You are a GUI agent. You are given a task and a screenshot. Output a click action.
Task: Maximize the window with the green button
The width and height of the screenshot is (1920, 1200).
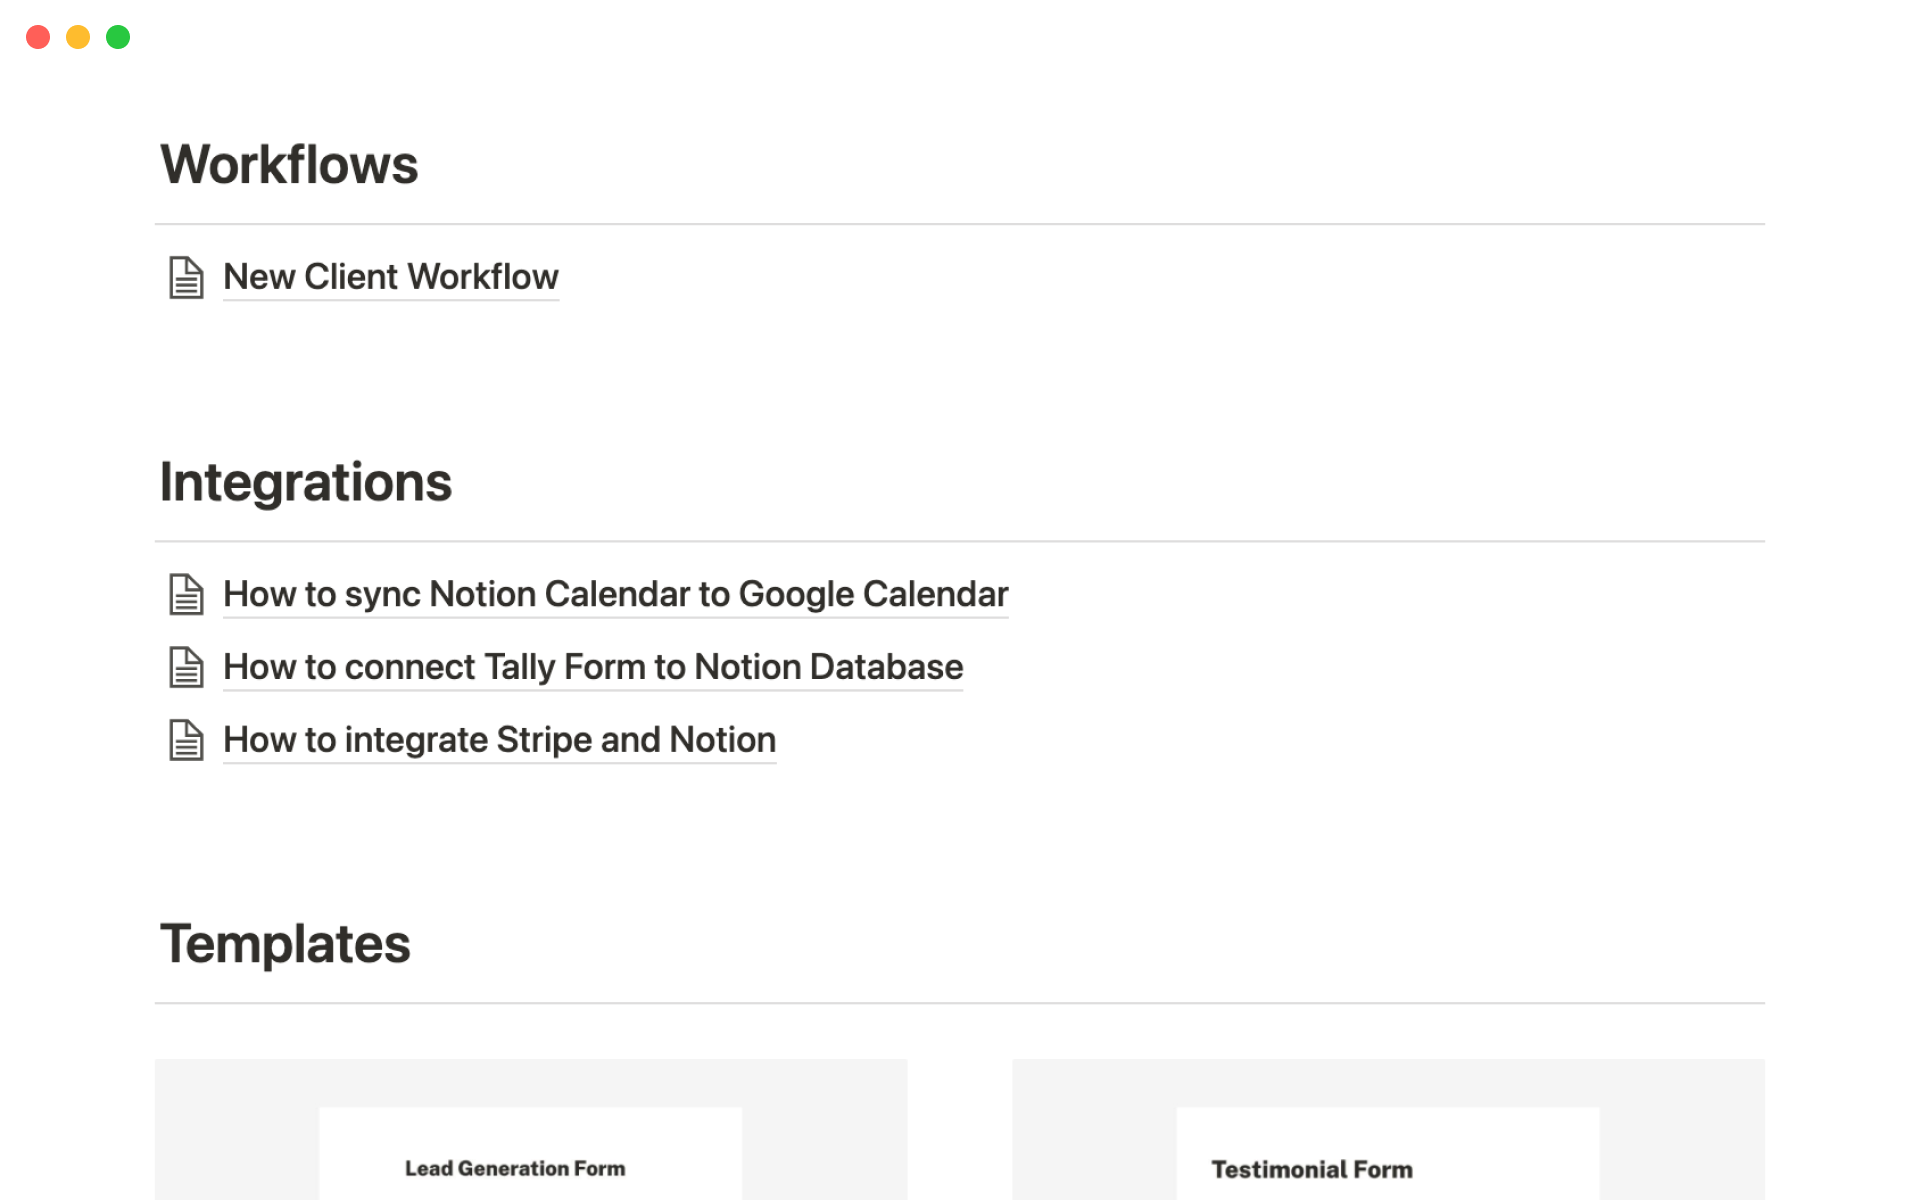pyautogui.click(x=118, y=37)
